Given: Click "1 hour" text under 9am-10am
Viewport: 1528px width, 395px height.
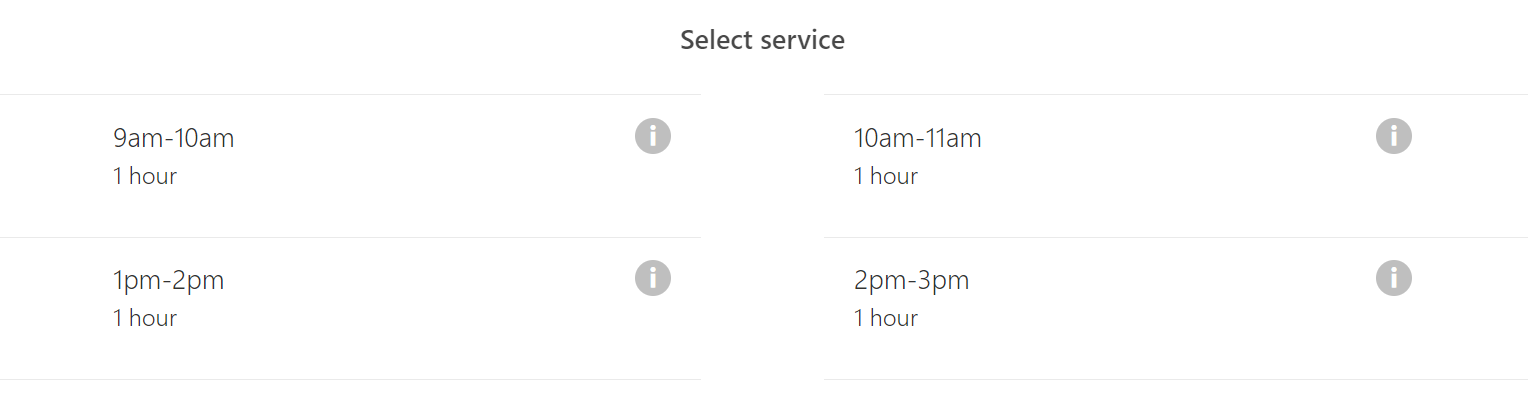Looking at the screenshot, I should click(145, 176).
